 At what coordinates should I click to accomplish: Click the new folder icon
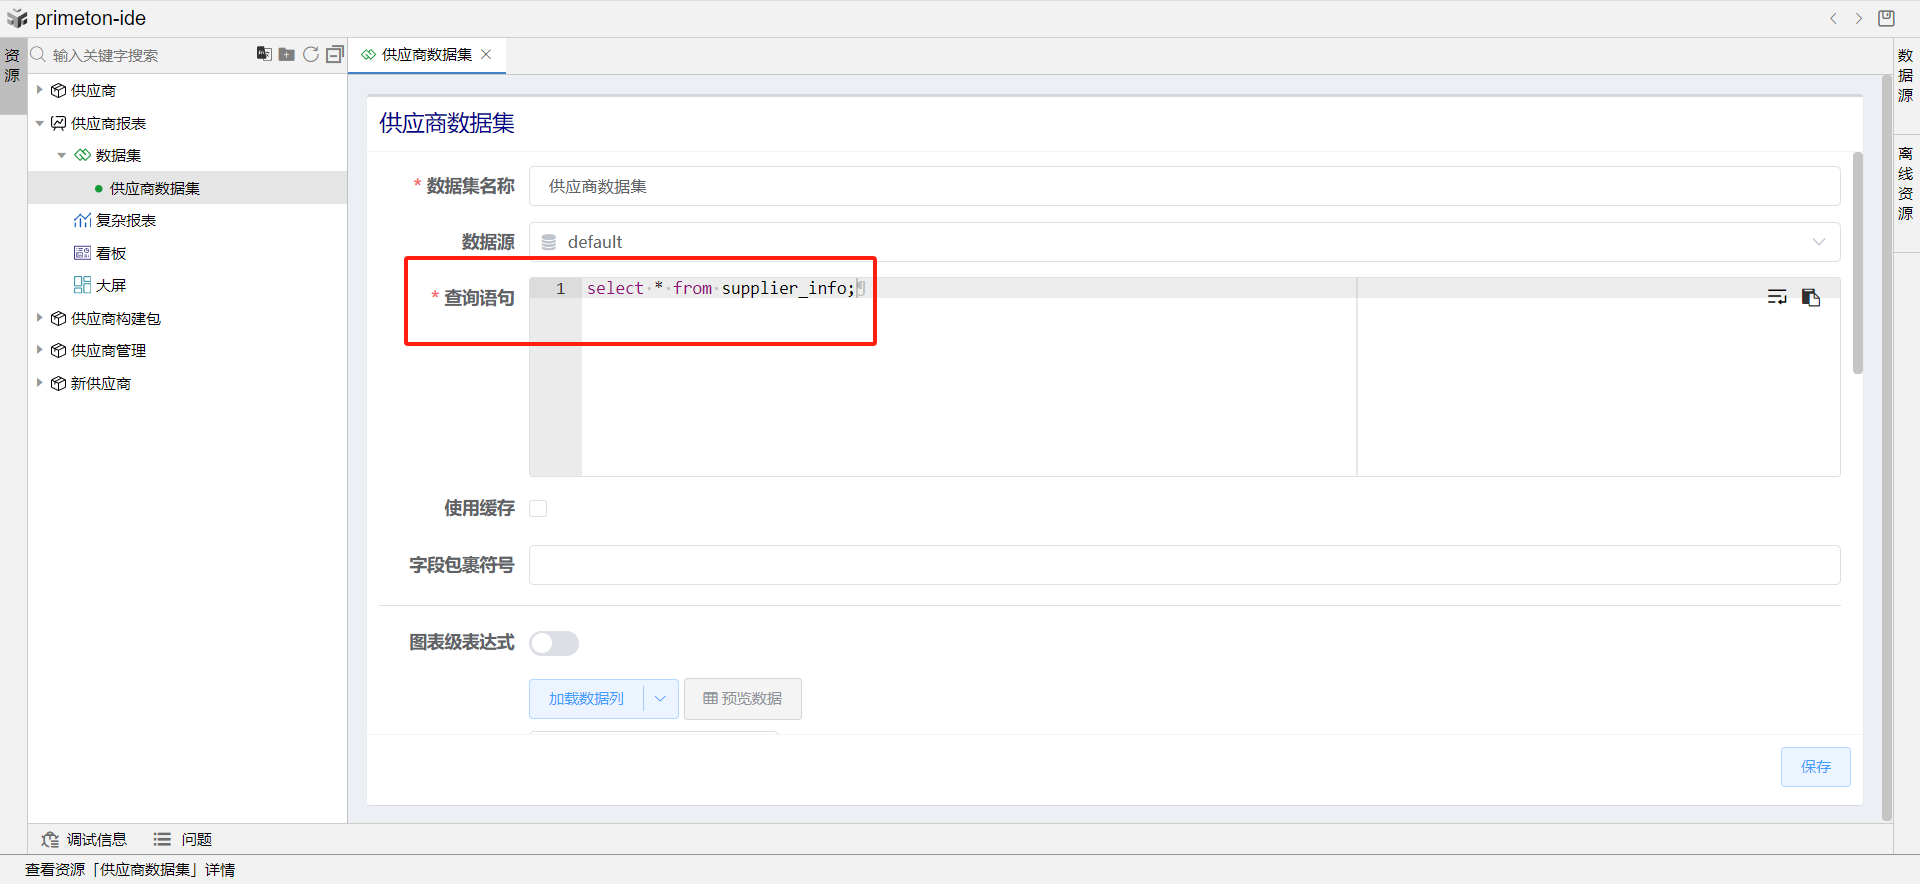tap(287, 54)
